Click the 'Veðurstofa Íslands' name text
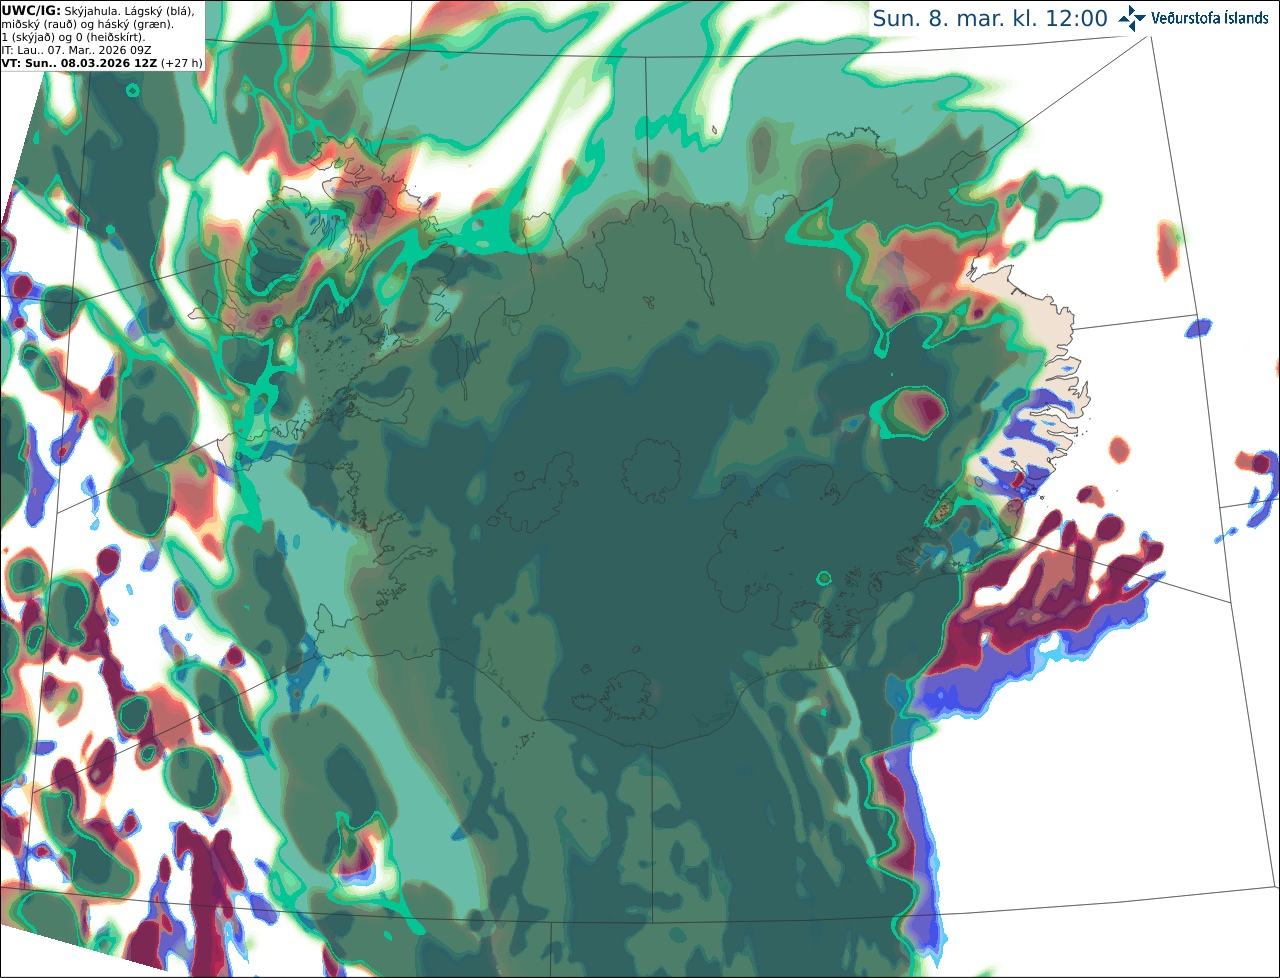This screenshot has height=978, width=1280. click(x=1210, y=18)
